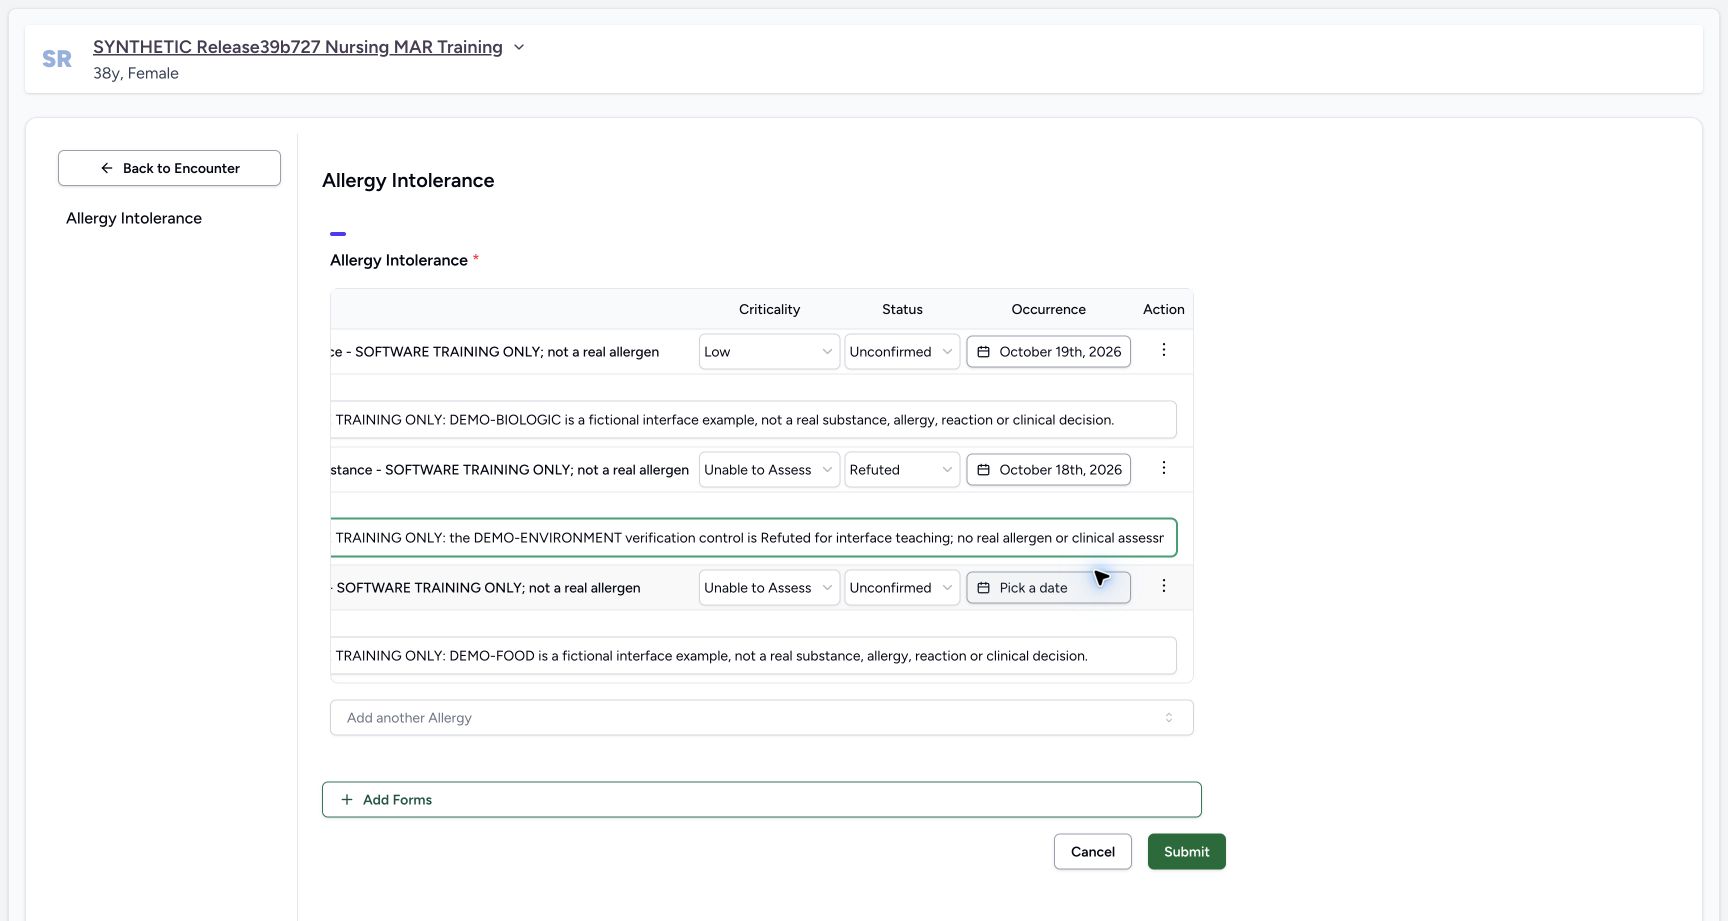Image resolution: width=1728 pixels, height=921 pixels.
Task: Click the Pick a date button
Action: [x=1048, y=588]
